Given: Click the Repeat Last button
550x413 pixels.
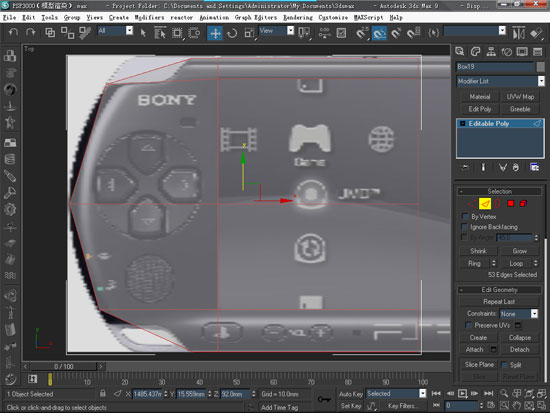Looking at the screenshot, I should coord(499,302).
